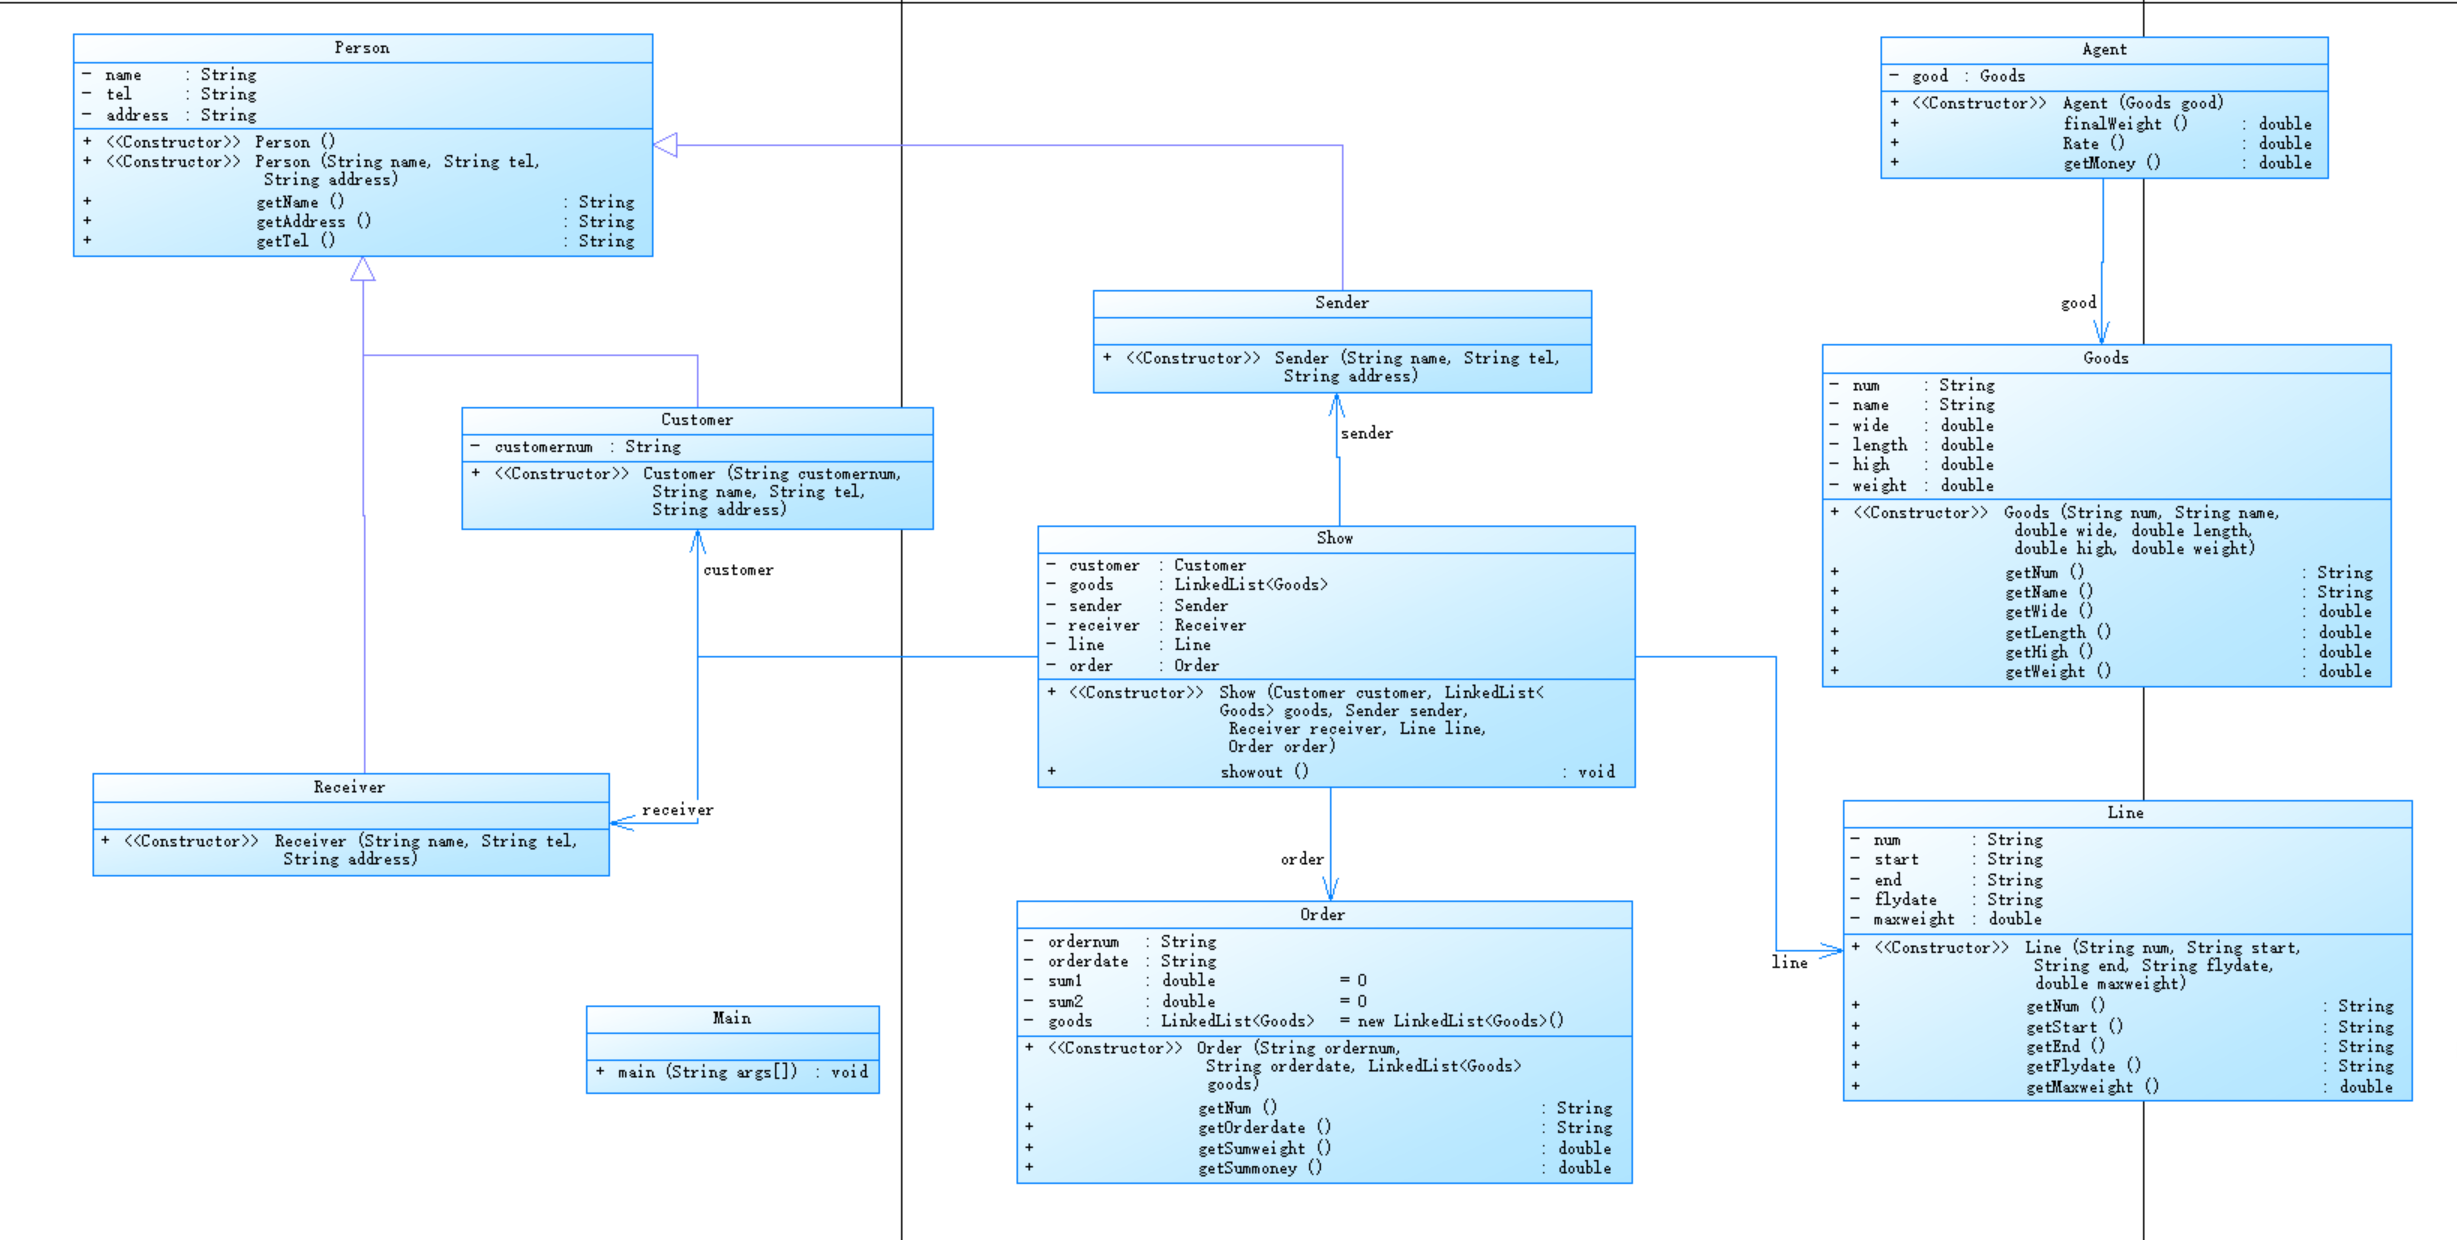Select the showout () method in Show

[1264, 772]
